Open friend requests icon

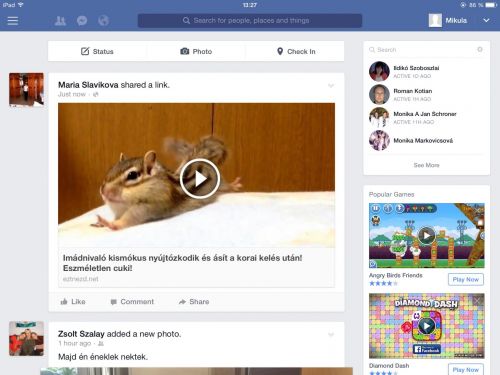click(x=60, y=21)
